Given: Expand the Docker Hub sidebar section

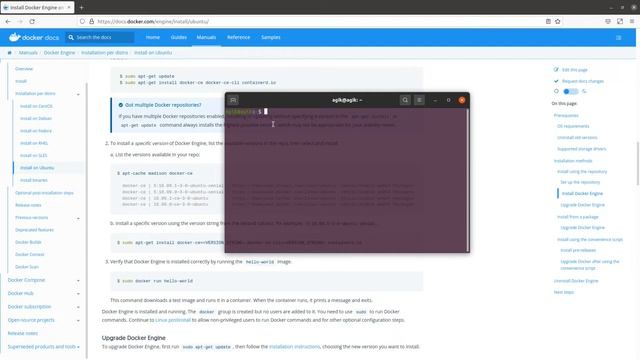Looking at the screenshot, I should pos(78,293).
